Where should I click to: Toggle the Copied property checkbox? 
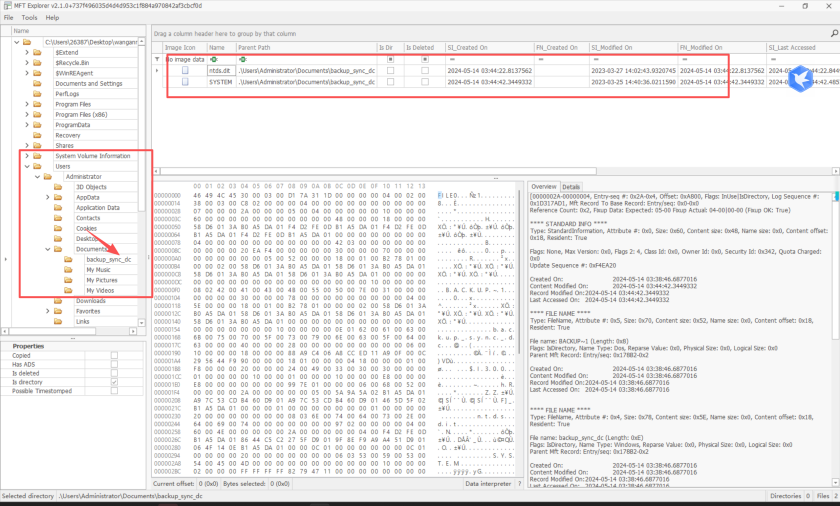pos(114,355)
